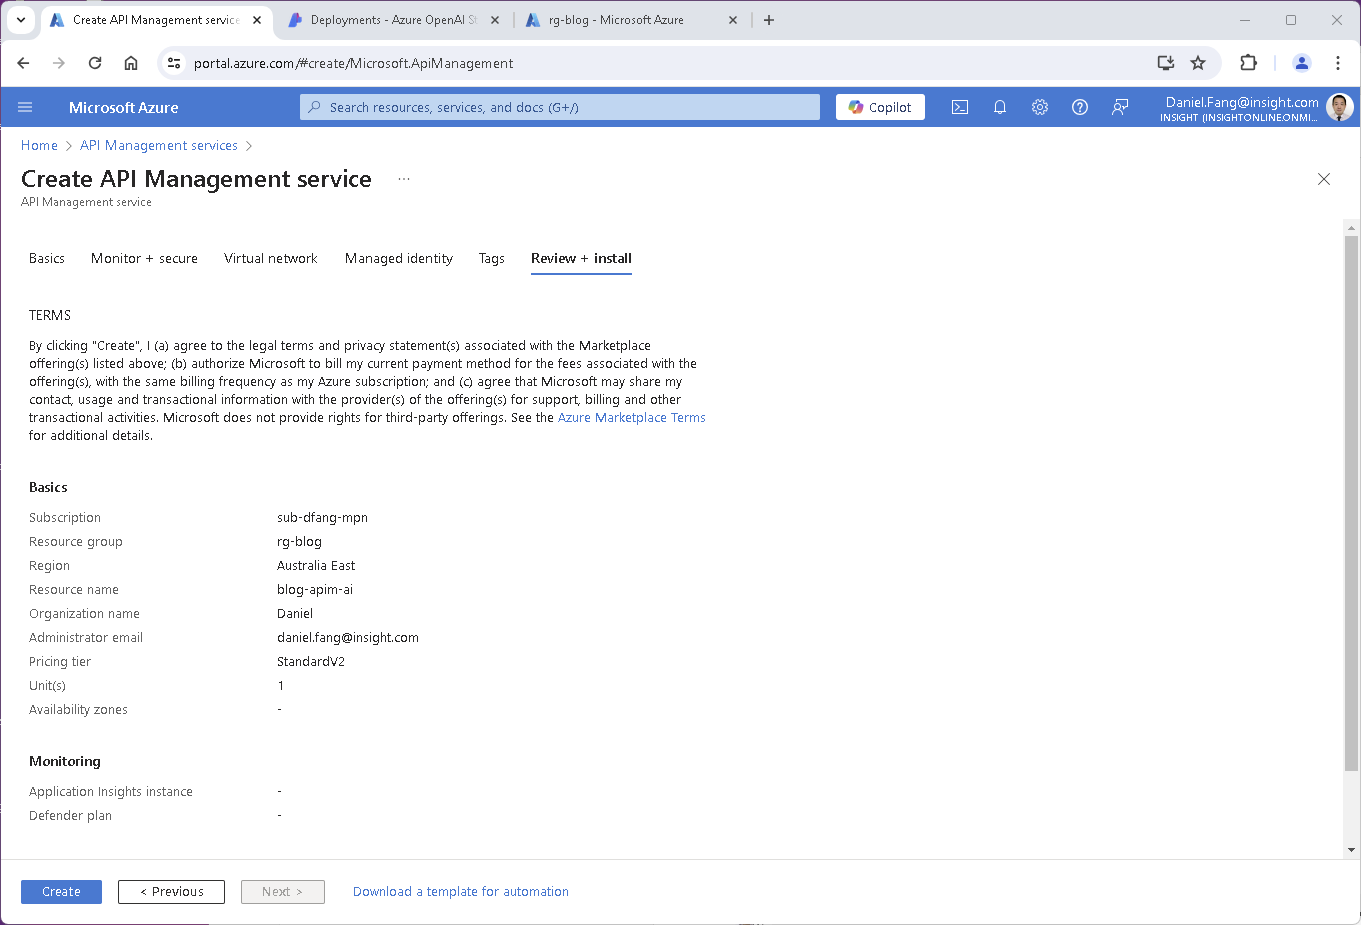This screenshot has height=925, width=1361.
Task: Close the Create API Management service tab
Action: (257, 20)
